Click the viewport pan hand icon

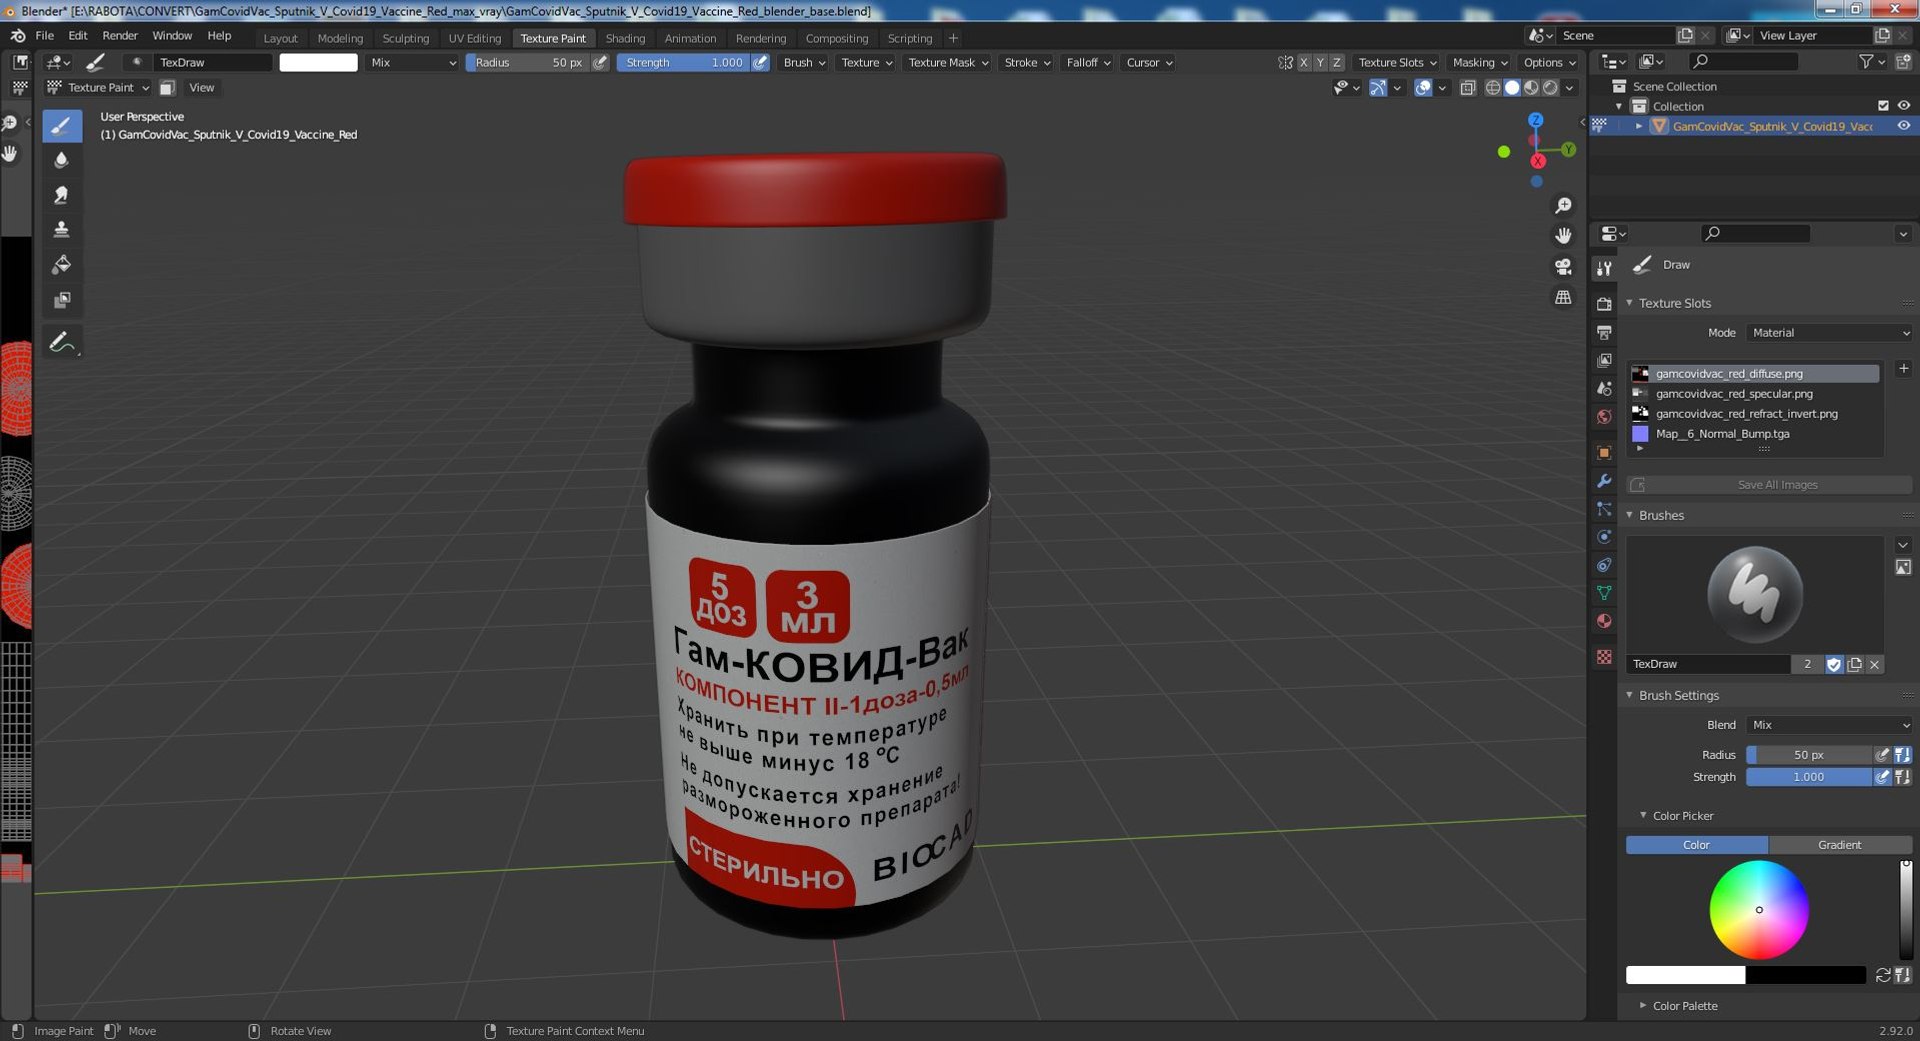(x=1563, y=236)
